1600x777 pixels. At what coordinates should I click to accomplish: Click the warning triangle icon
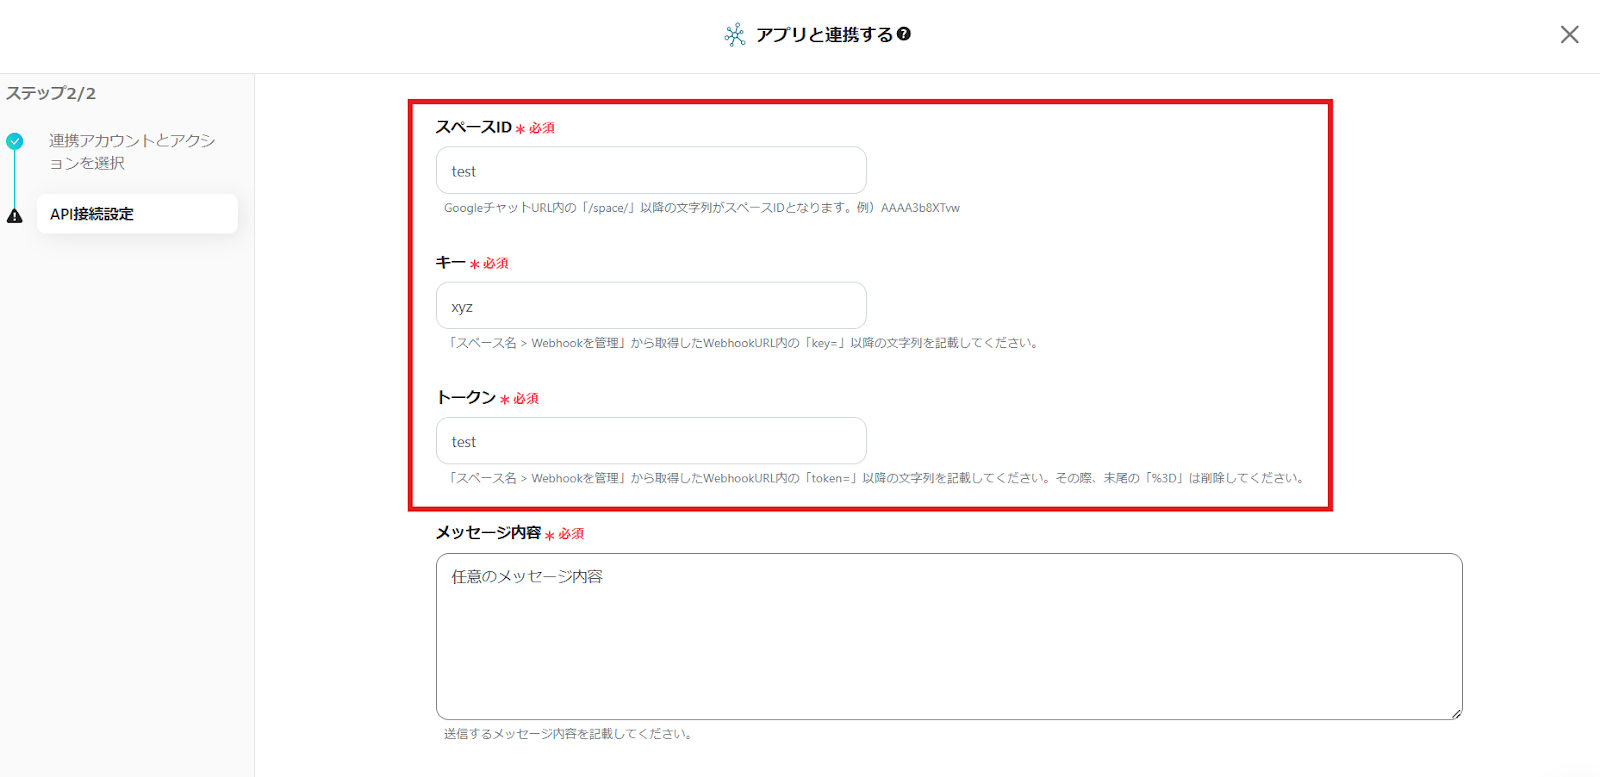(15, 216)
